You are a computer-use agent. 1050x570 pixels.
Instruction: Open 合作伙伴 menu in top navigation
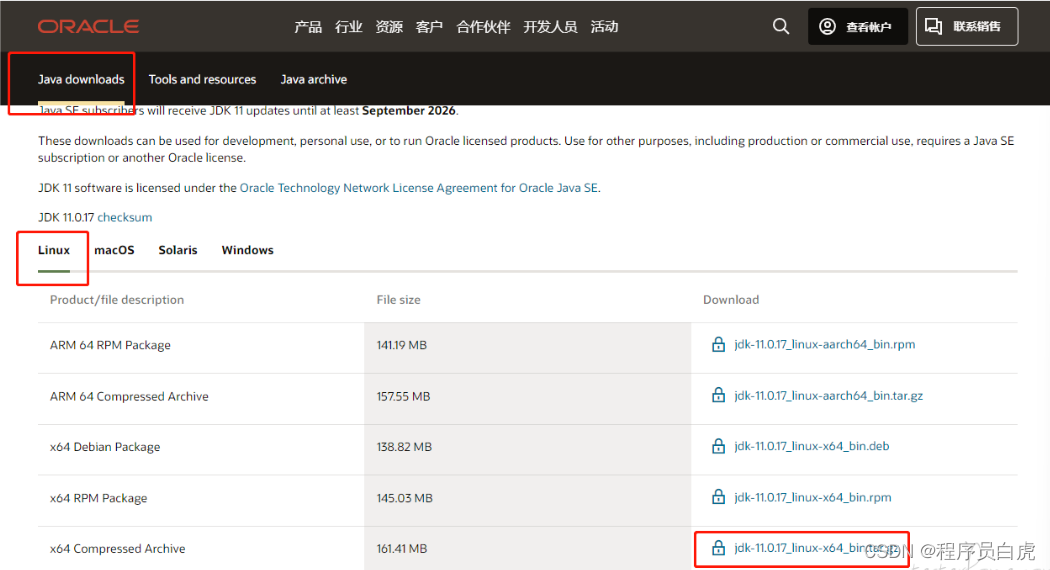pyautogui.click(x=483, y=27)
